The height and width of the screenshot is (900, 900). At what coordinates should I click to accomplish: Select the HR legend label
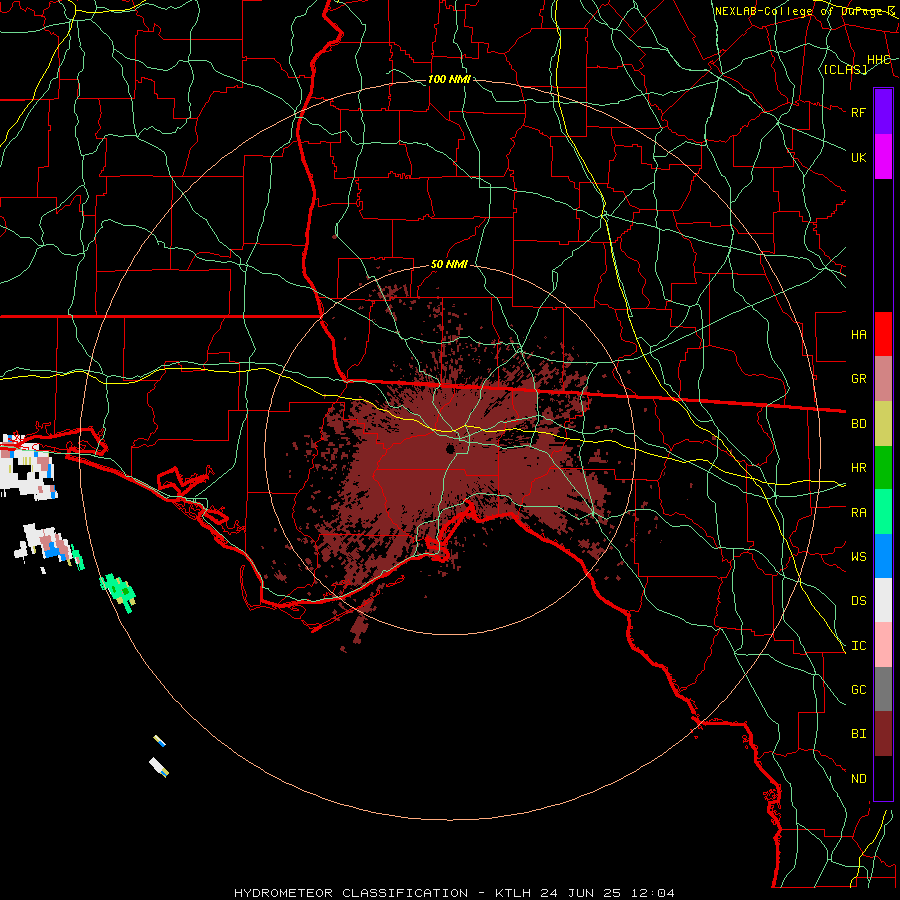[859, 468]
